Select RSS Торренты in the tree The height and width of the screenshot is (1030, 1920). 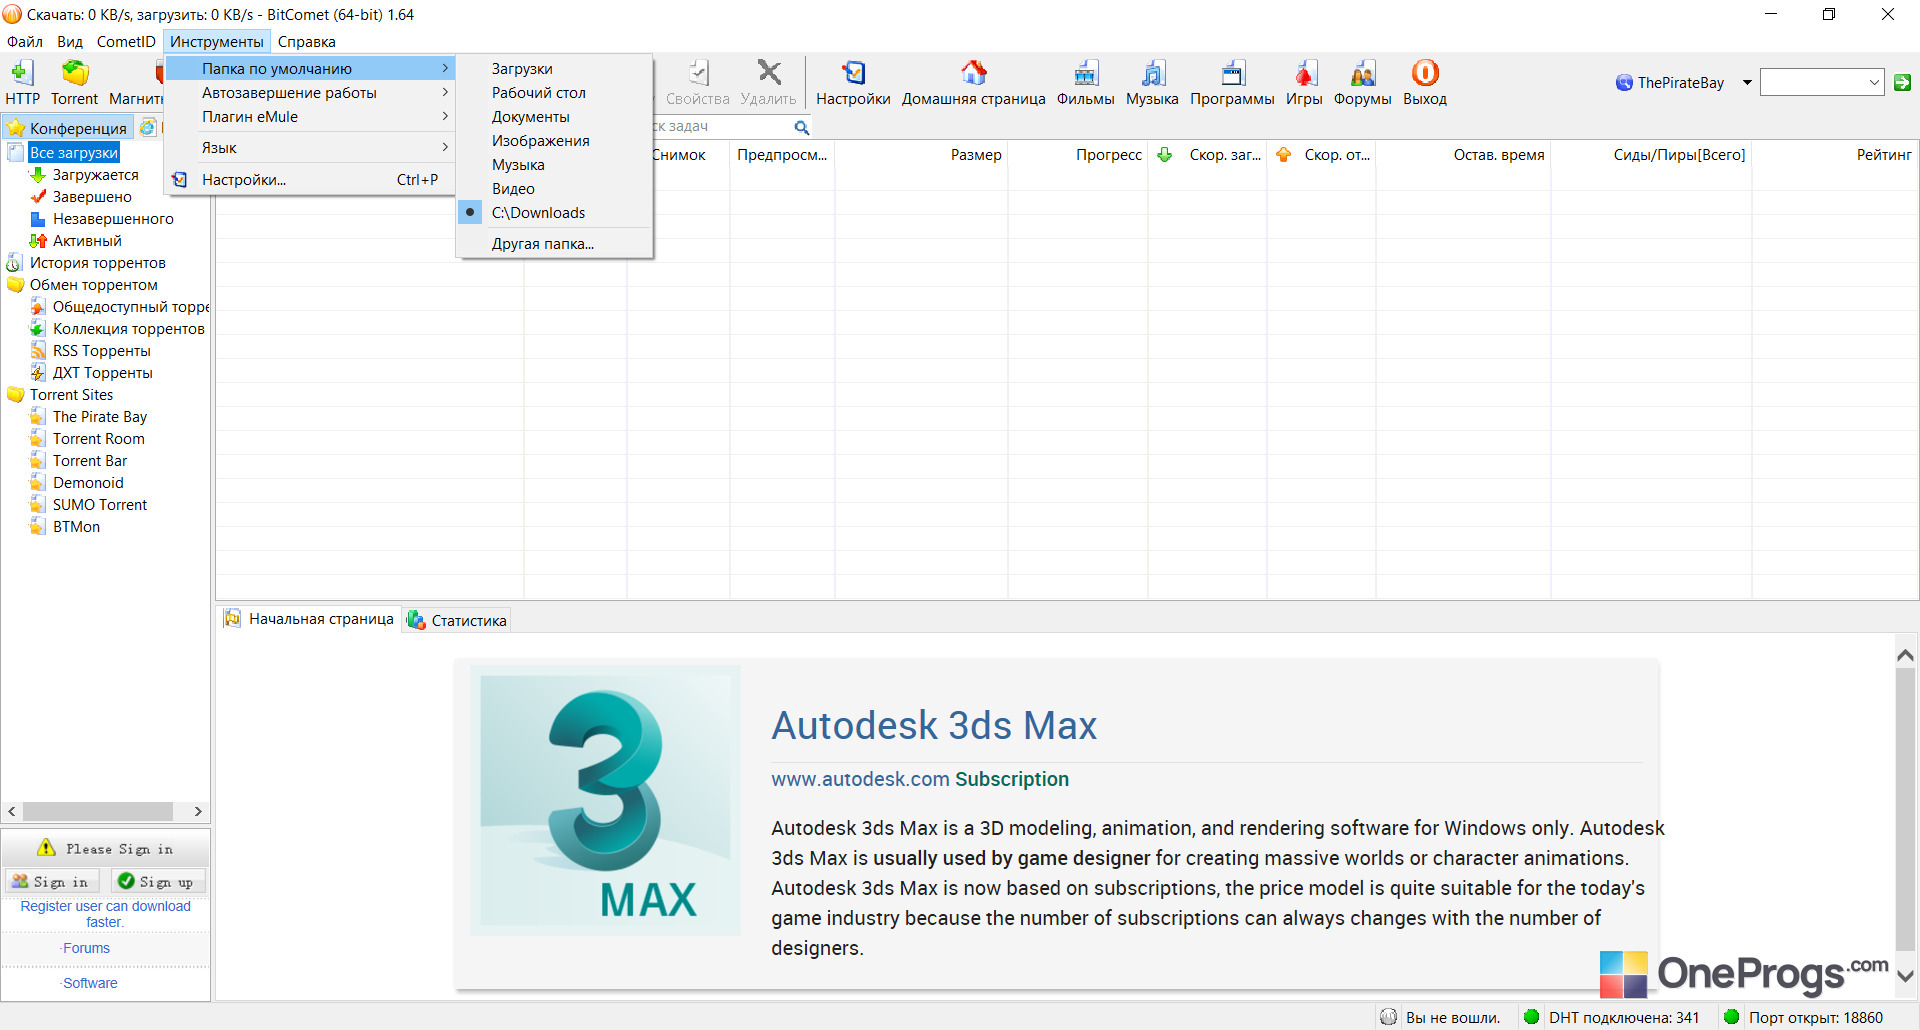pos(102,351)
